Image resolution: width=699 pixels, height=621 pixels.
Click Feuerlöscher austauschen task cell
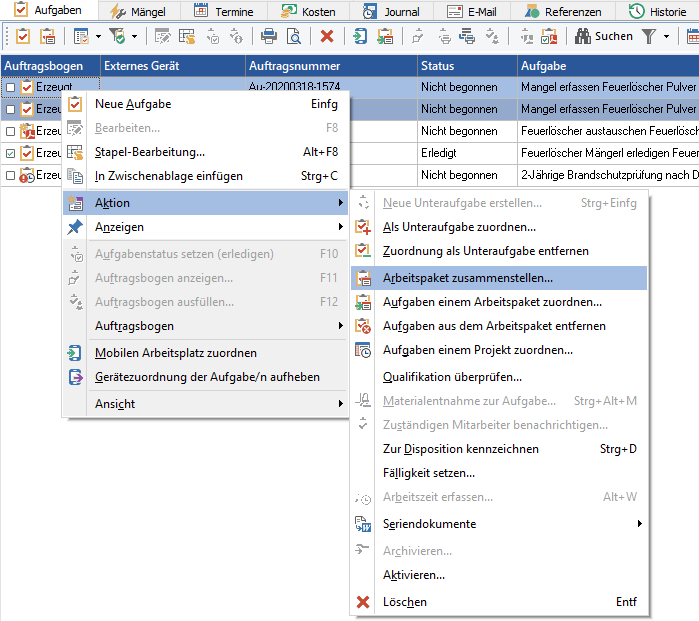[608, 131]
